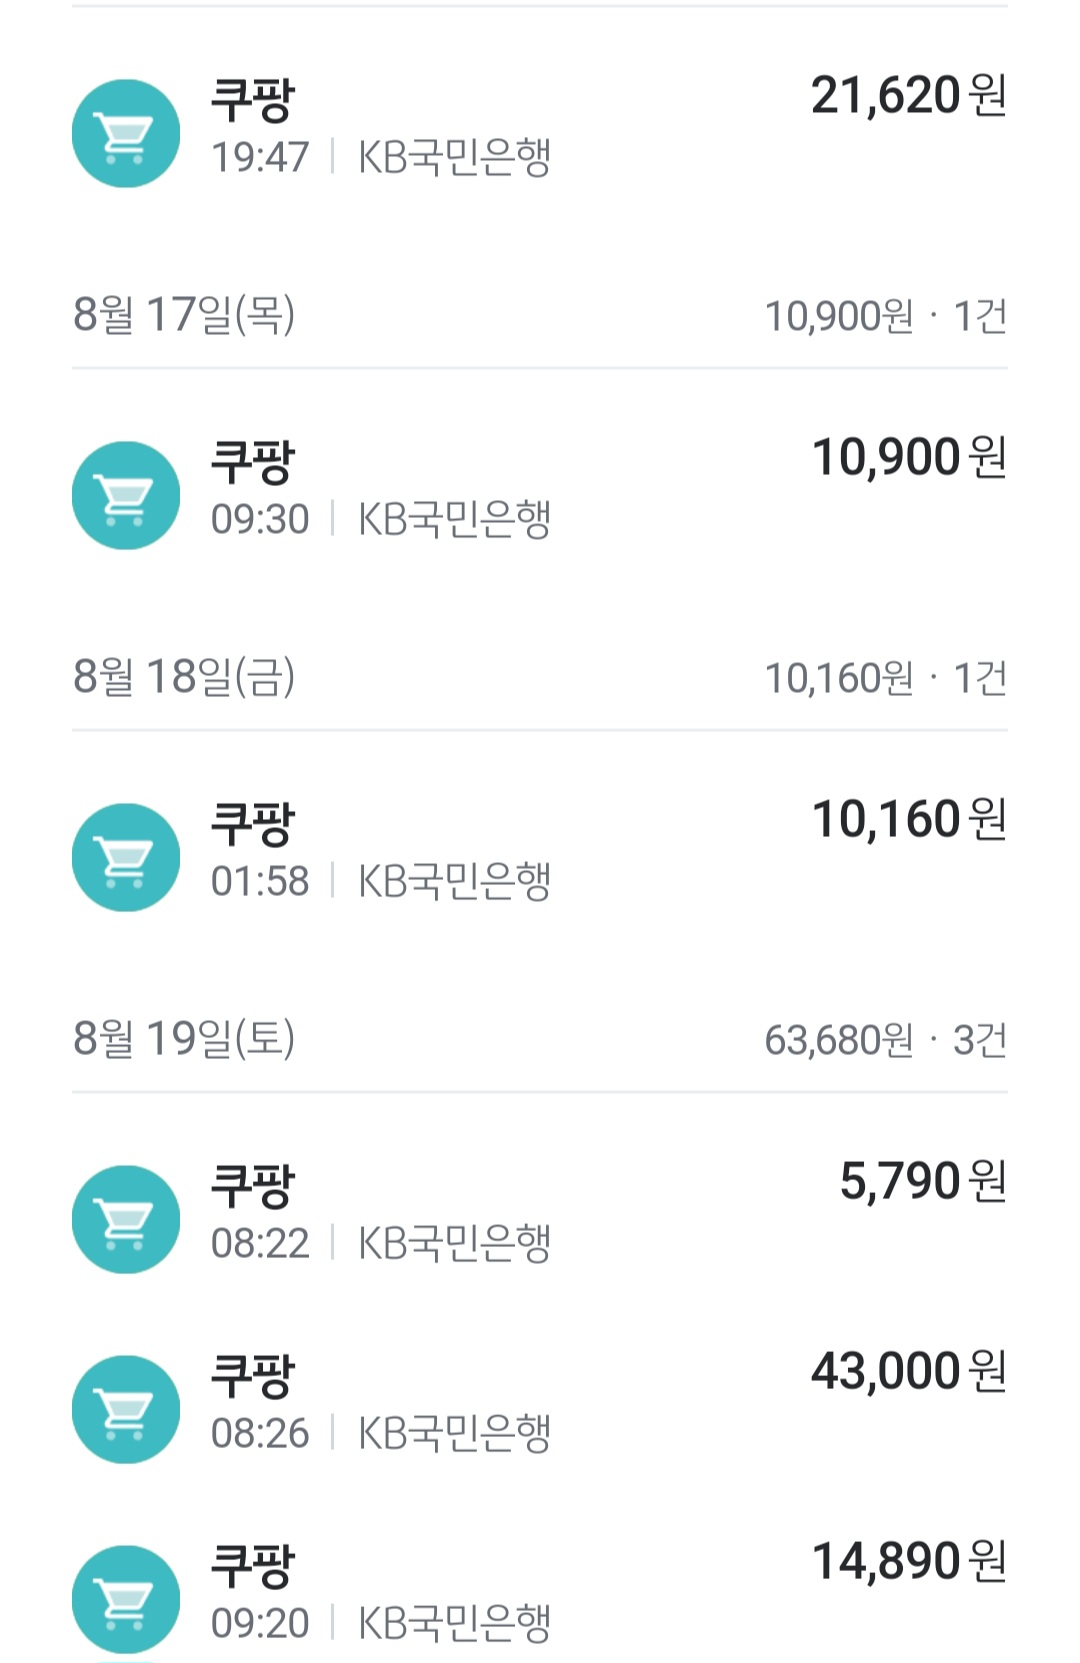The width and height of the screenshot is (1080, 1663).
Task: Open the 63,680원 · 3건 daily summary
Action: pos(885,1041)
